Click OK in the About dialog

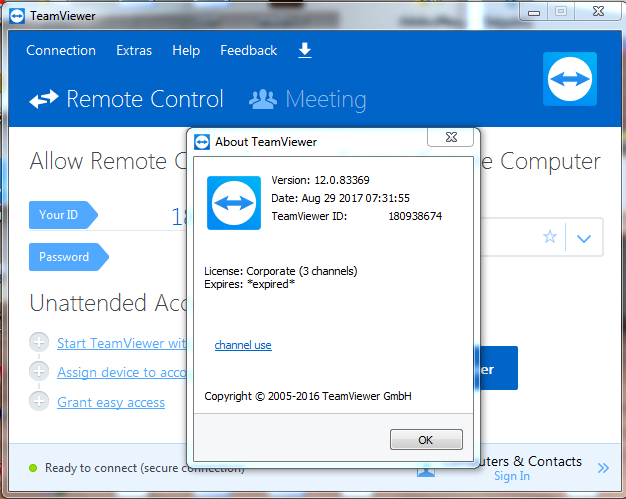(426, 440)
